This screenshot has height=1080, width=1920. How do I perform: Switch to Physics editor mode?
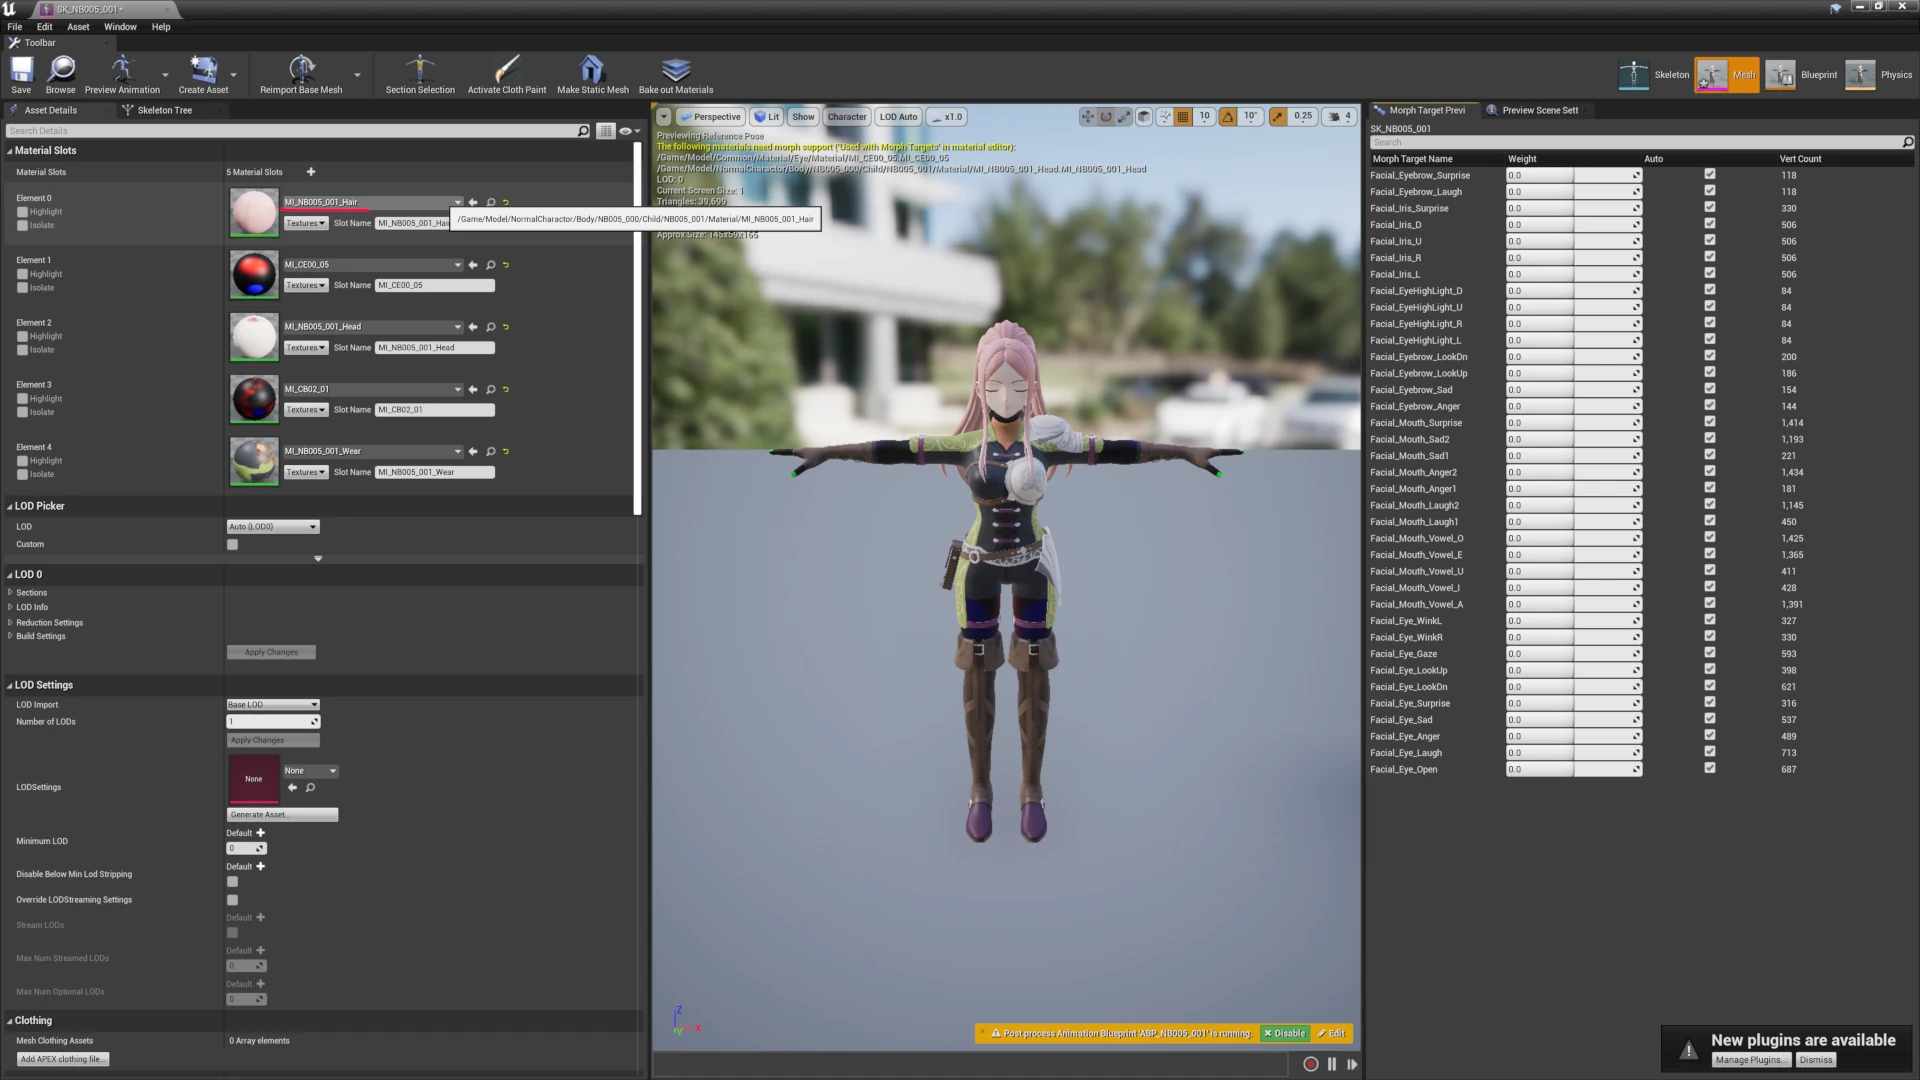(x=1879, y=75)
